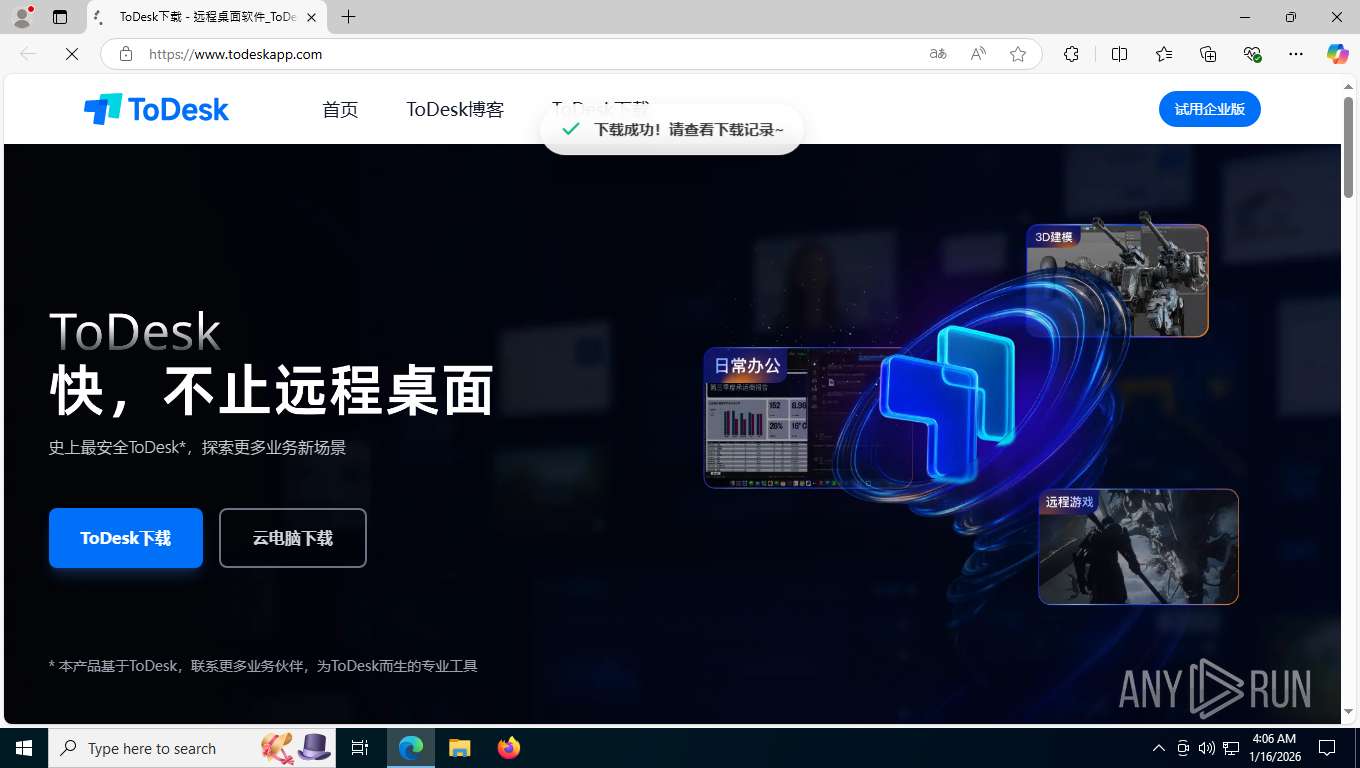Select the 远程游戏 thumbnail card
This screenshot has height=768, width=1360.
[1138, 547]
